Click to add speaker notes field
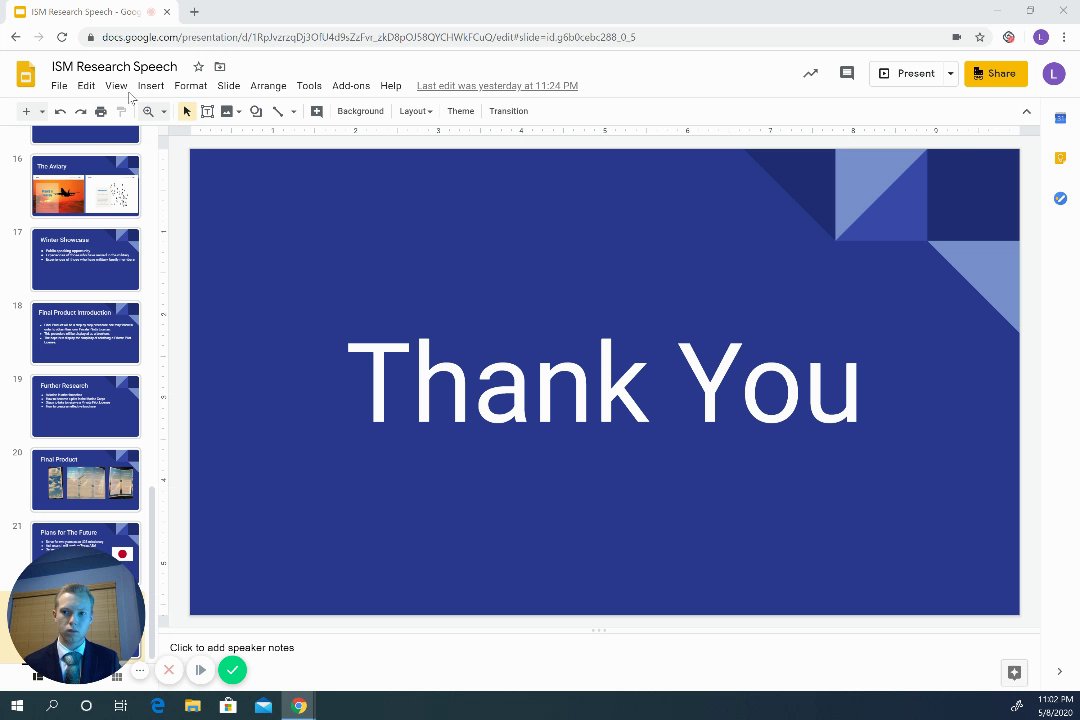This screenshot has width=1080, height=720. coord(231,648)
